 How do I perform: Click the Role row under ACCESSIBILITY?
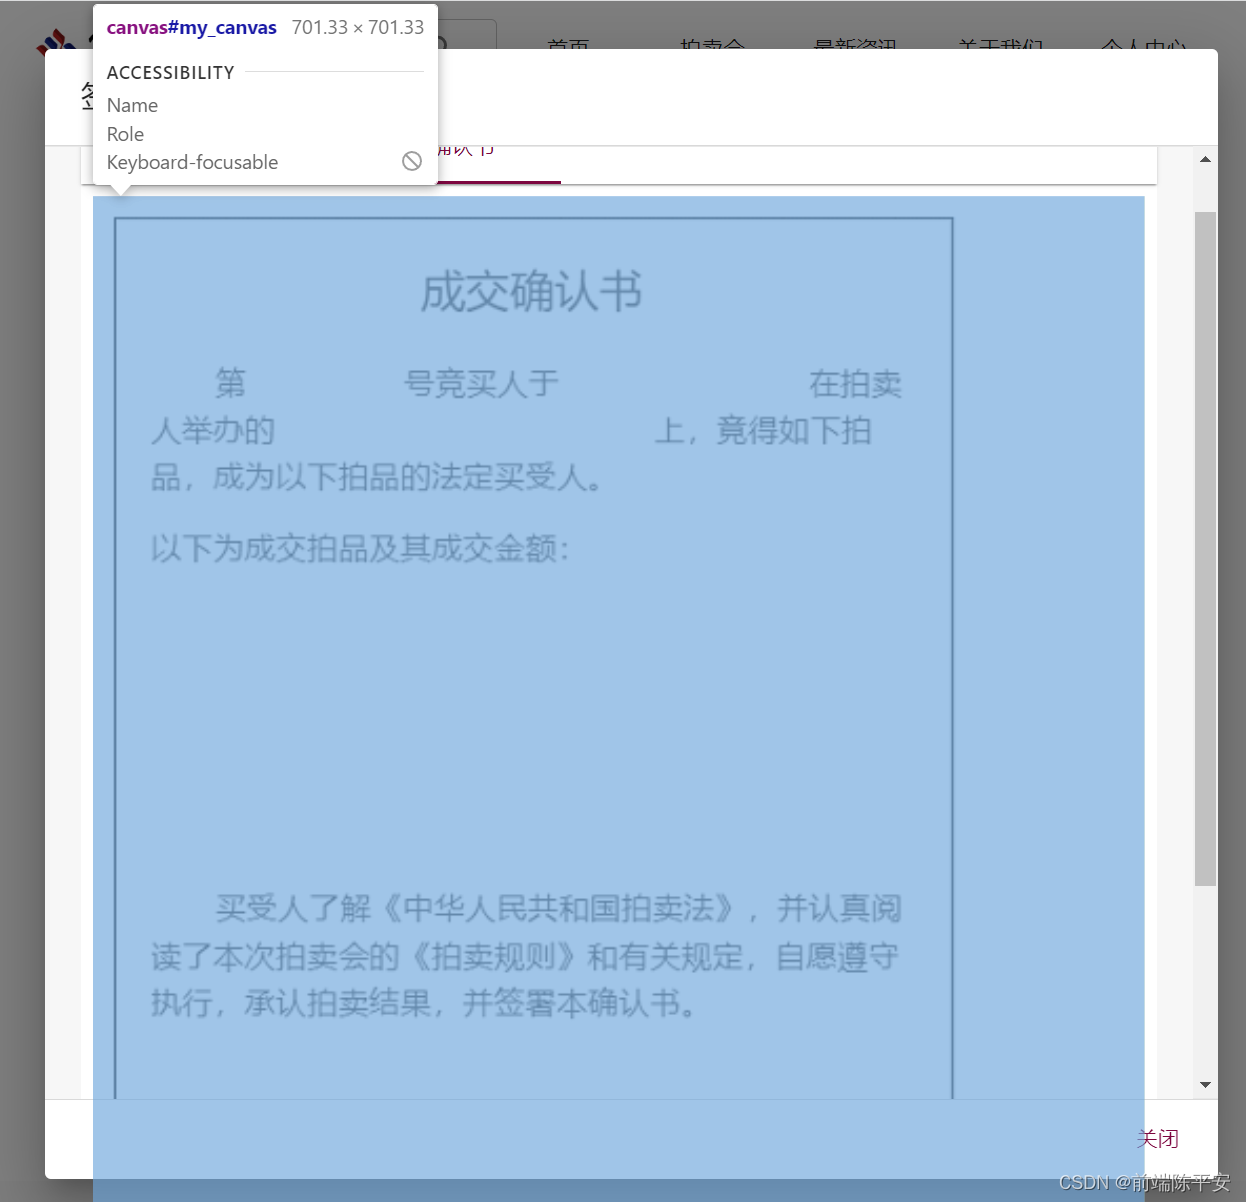(x=125, y=134)
